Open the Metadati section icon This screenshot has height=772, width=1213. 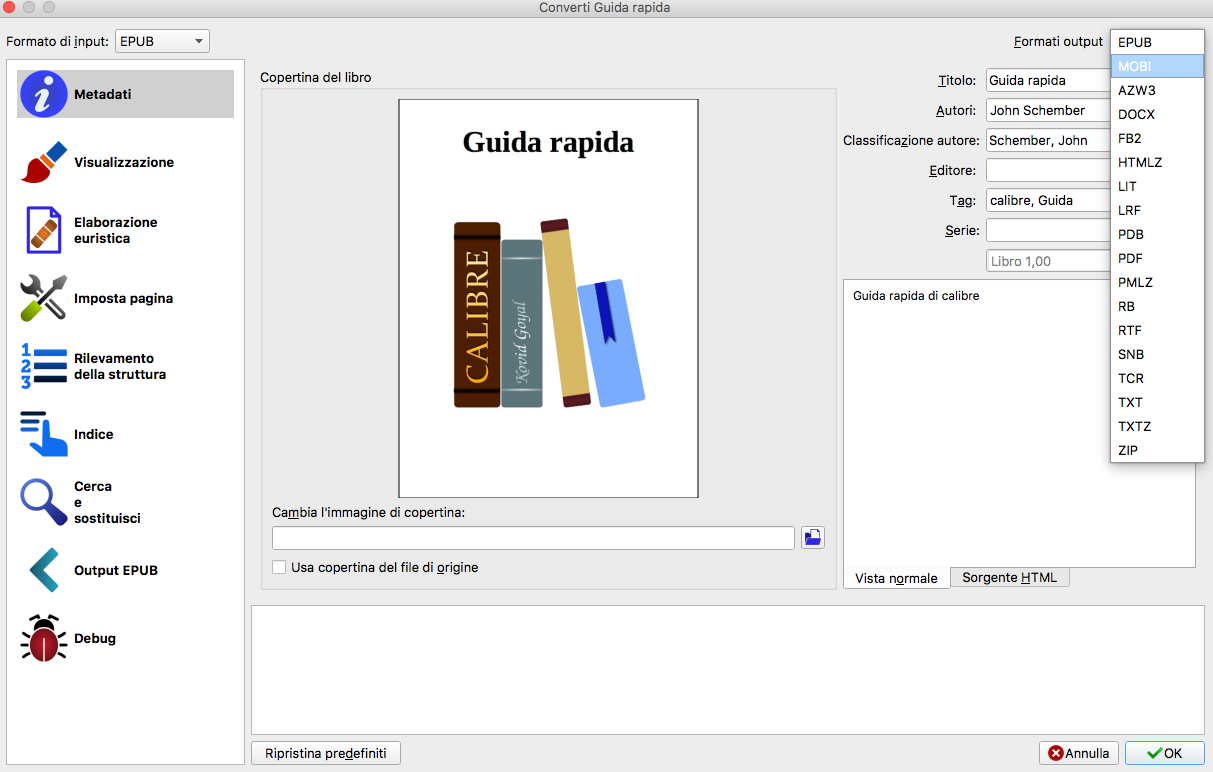click(x=44, y=95)
